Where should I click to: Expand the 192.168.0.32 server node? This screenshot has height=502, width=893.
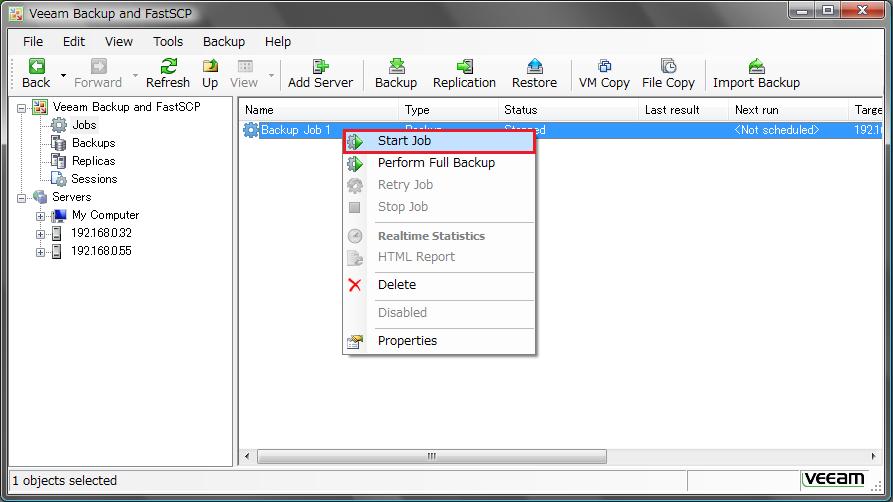pos(40,234)
